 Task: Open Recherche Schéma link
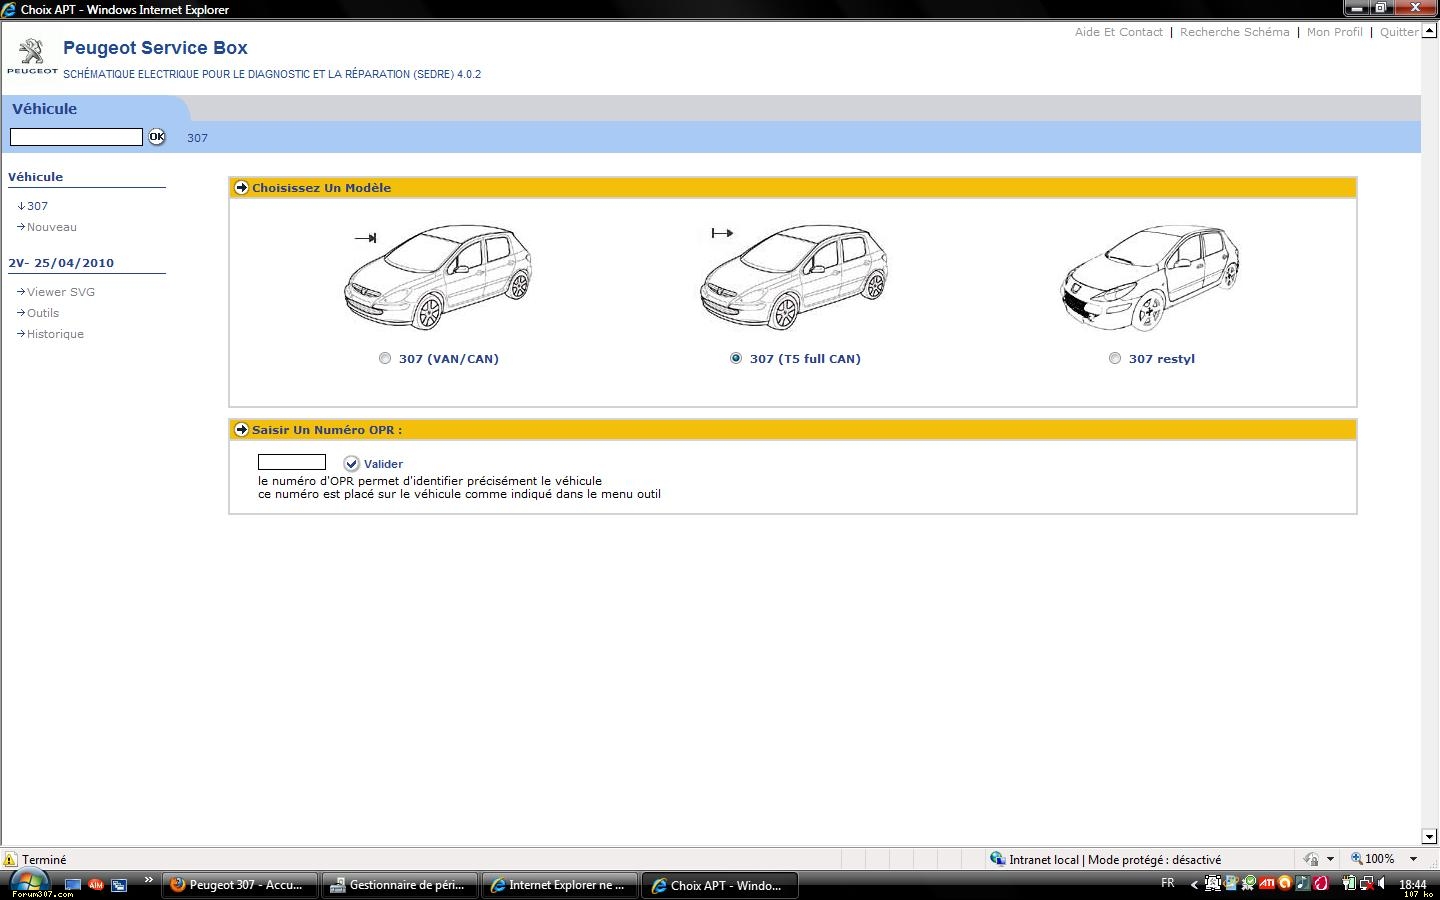tap(1235, 32)
